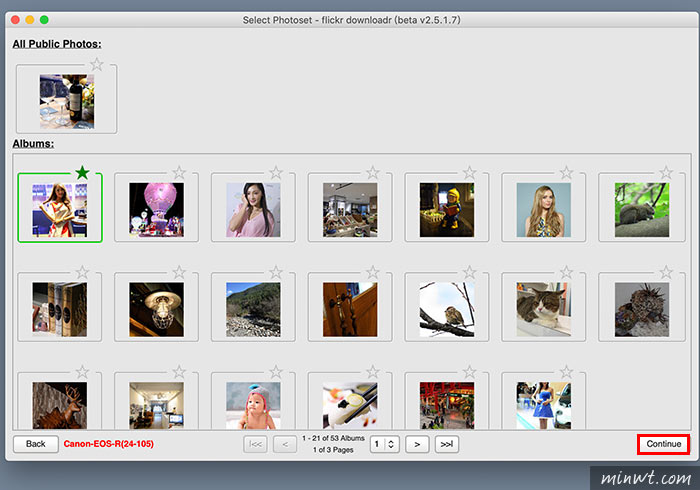The width and height of the screenshot is (700, 490).
Task: Click the green favorite star on the selected album
Action: tap(82, 172)
